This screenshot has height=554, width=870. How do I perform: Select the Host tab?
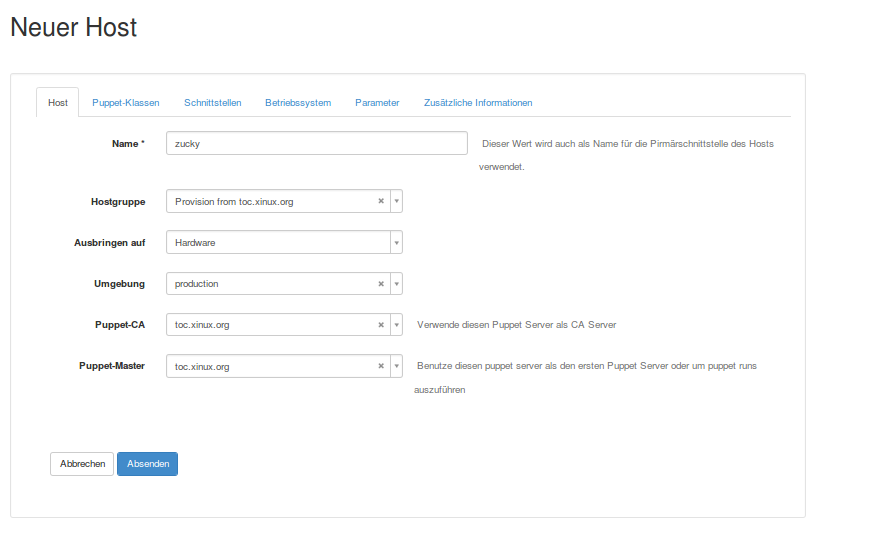point(58,103)
